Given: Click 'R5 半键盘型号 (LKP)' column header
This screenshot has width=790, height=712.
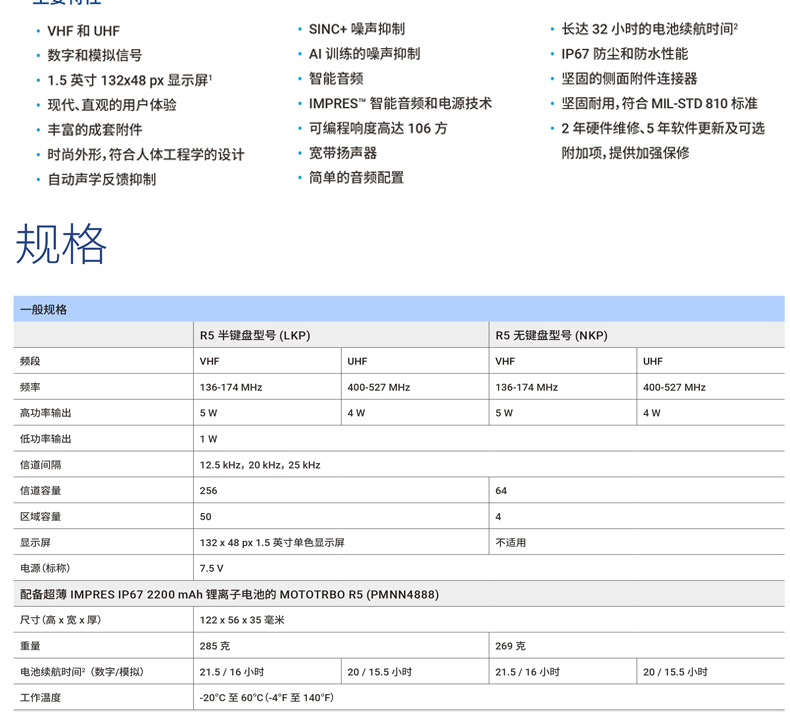Looking at the screenshot, I should tap(255, 336).
